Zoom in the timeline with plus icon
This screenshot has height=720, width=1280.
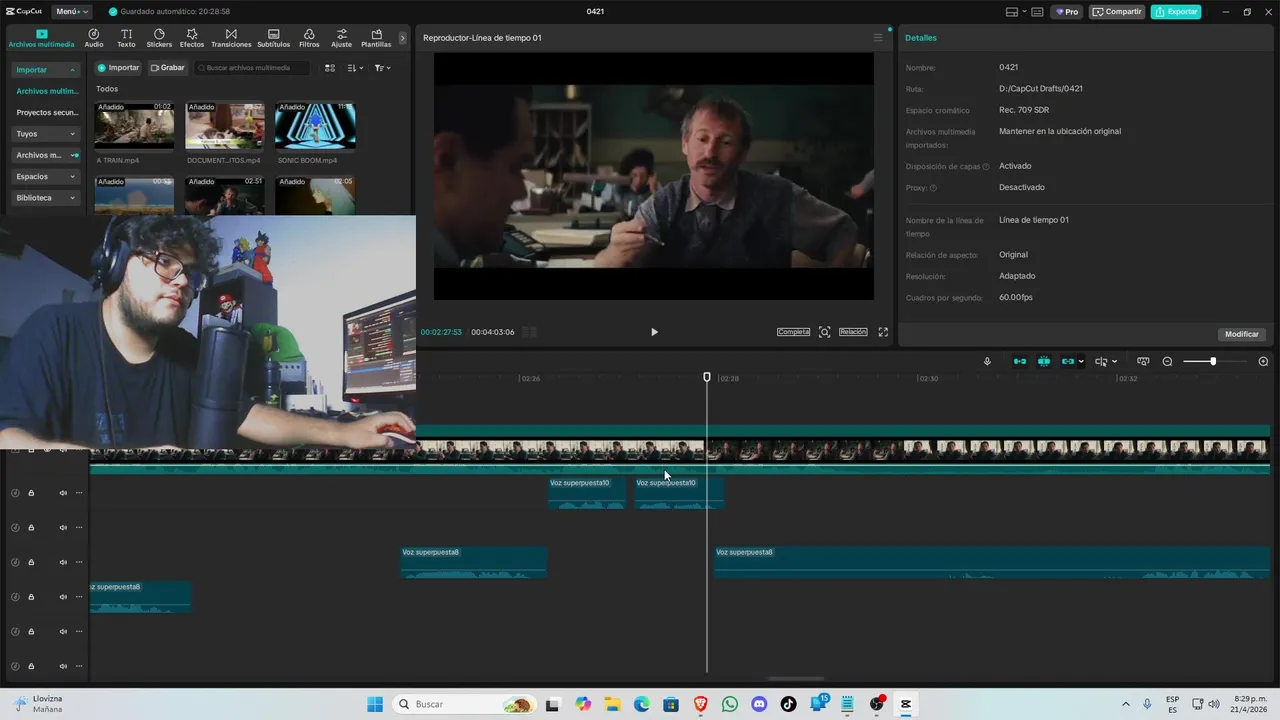(x=1263, y=361)
